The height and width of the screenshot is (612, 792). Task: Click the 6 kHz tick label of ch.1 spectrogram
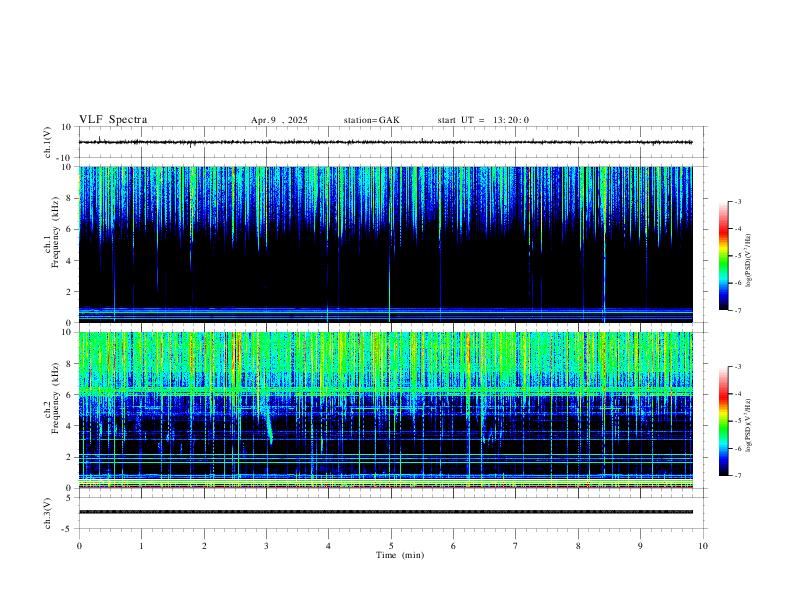click(69, 229)
